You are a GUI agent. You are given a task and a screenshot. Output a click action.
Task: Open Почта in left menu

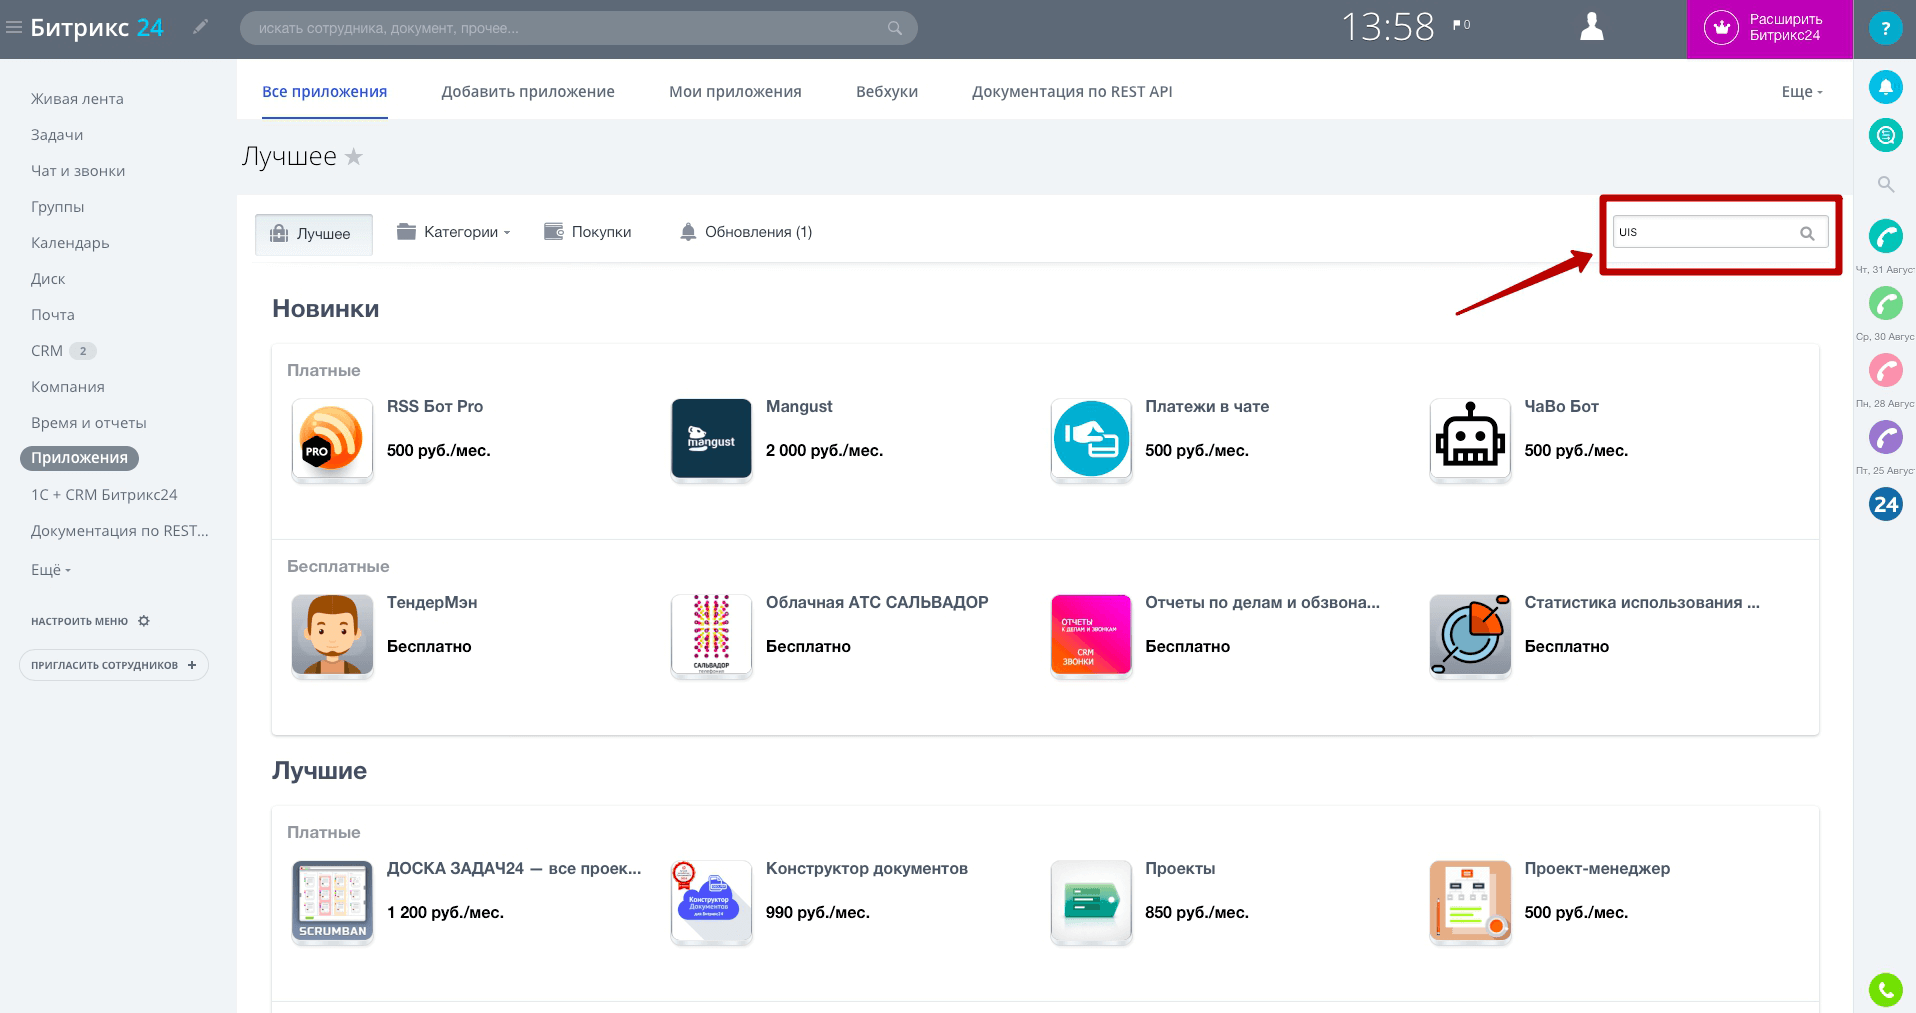[53, 315]
